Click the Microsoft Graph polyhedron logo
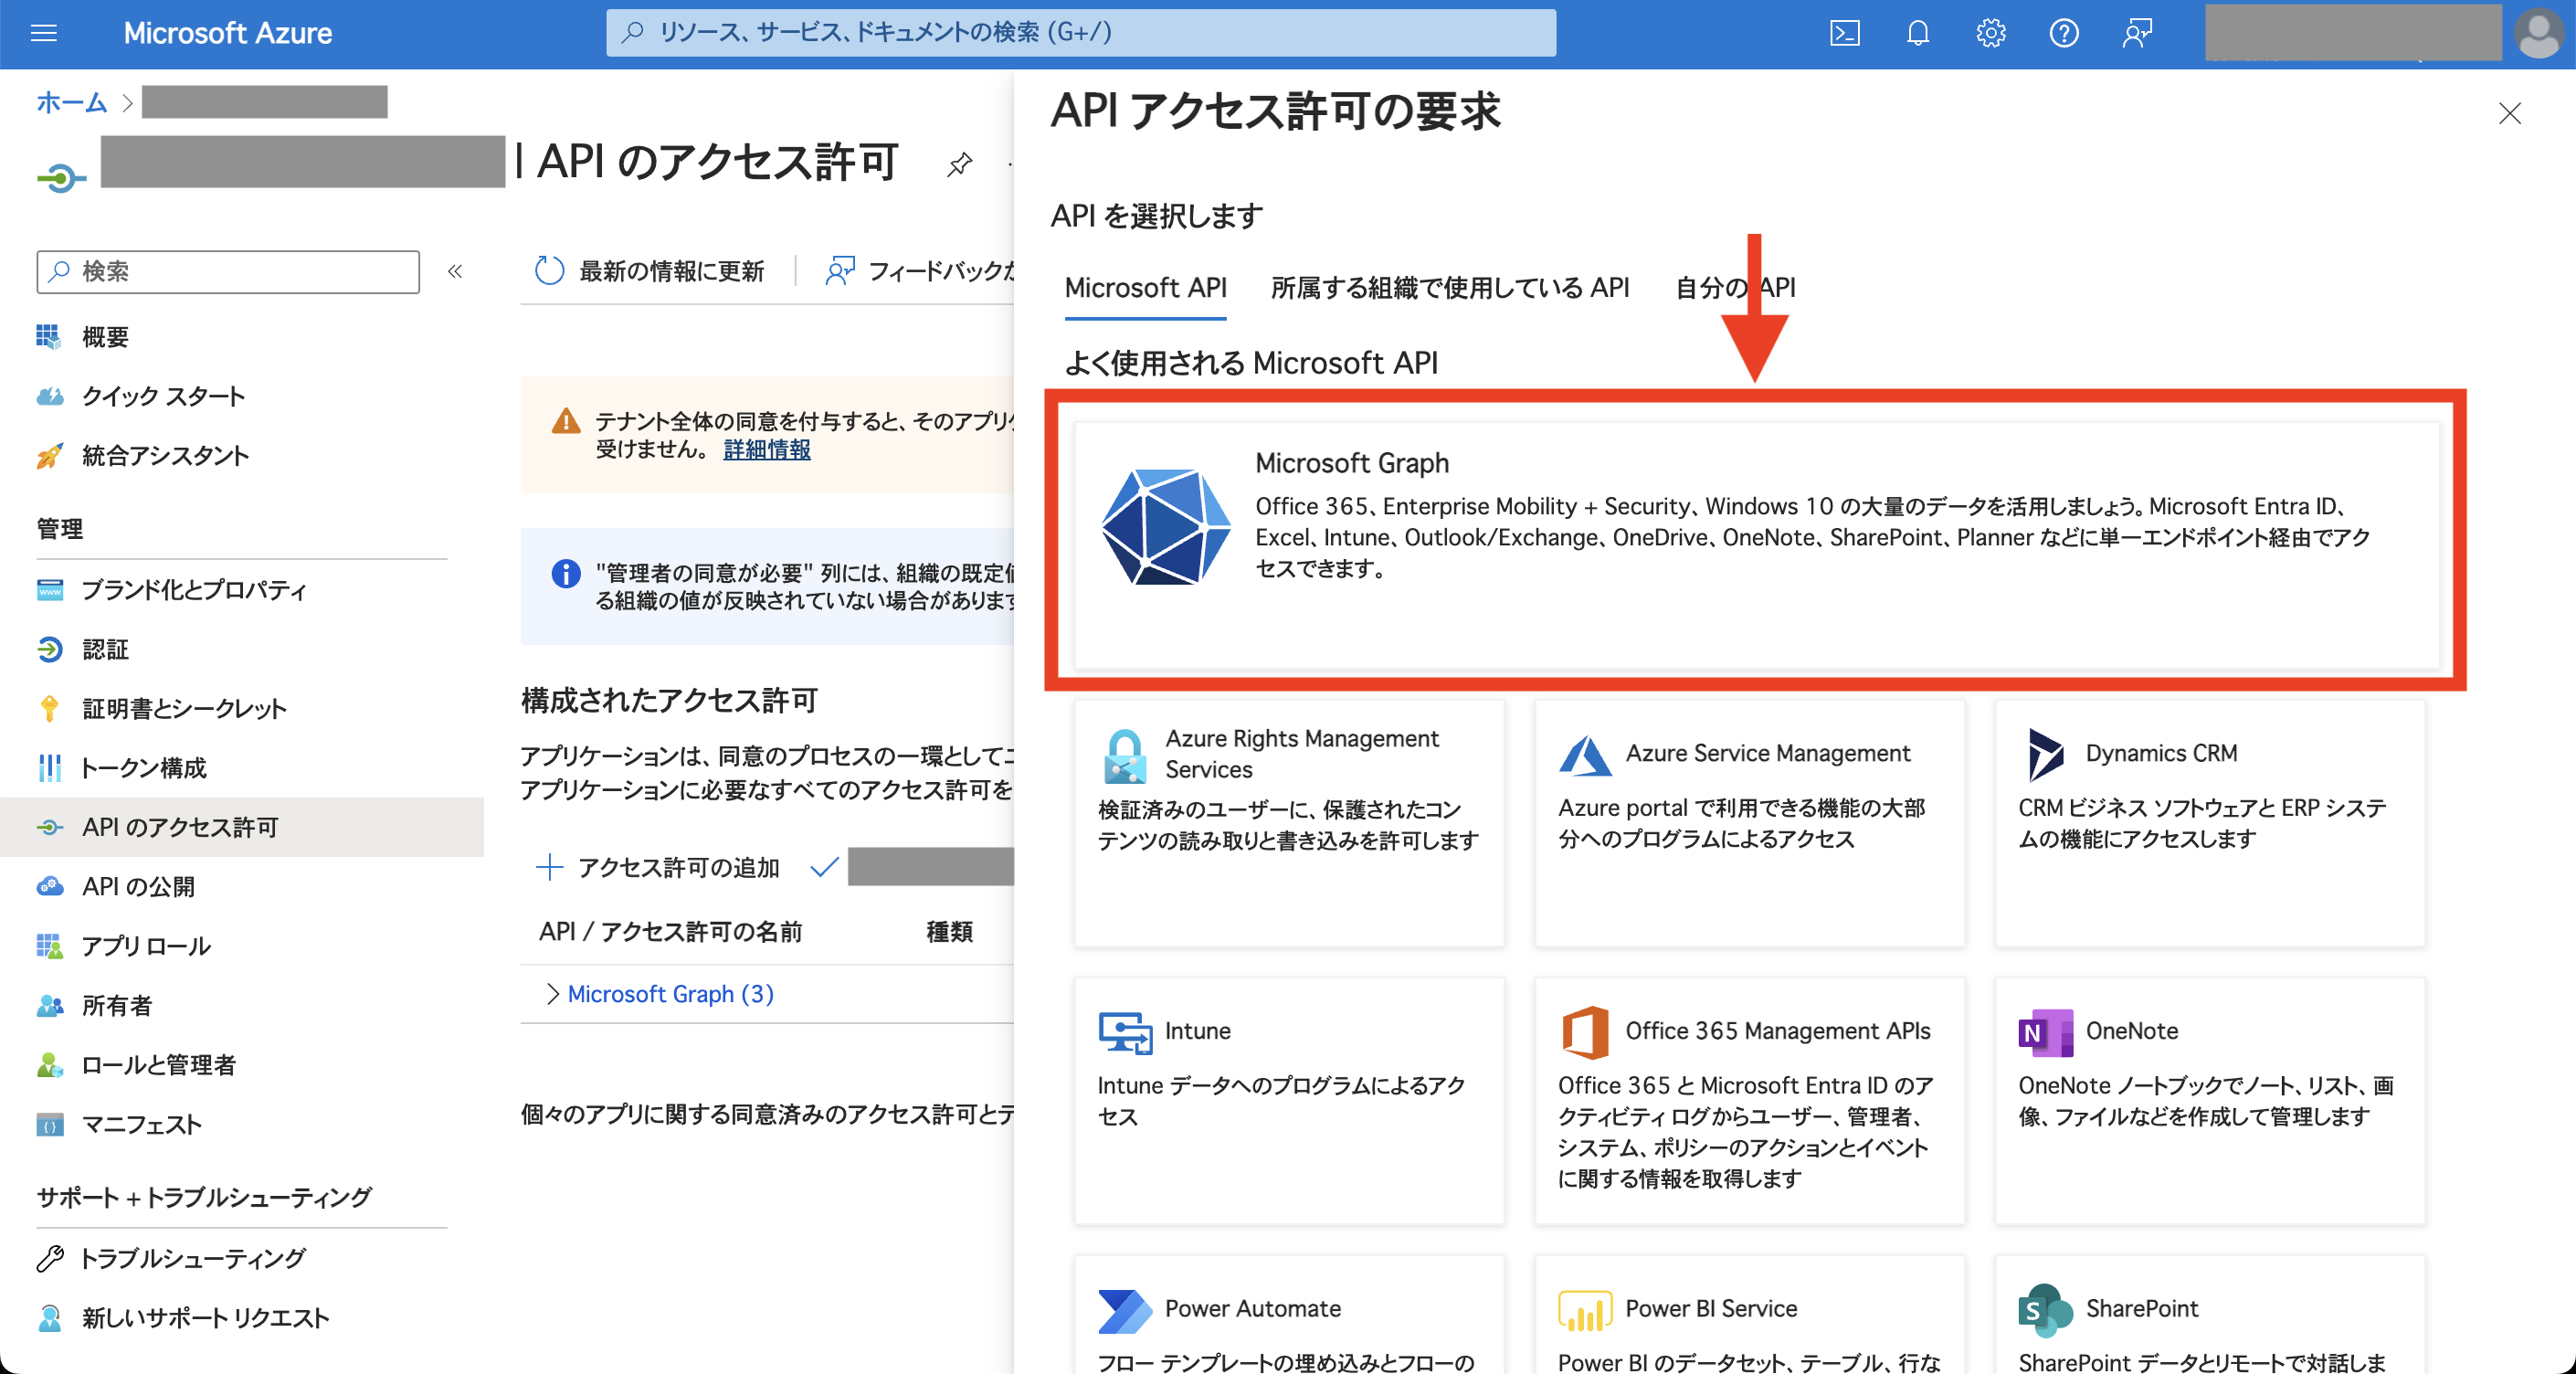The height and width of the screenshot is (1374, 2576). (1166, 527)
